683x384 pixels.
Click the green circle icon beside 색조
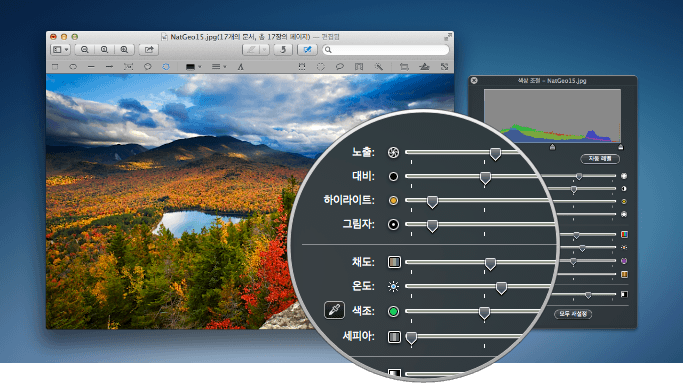coord(393,311)
